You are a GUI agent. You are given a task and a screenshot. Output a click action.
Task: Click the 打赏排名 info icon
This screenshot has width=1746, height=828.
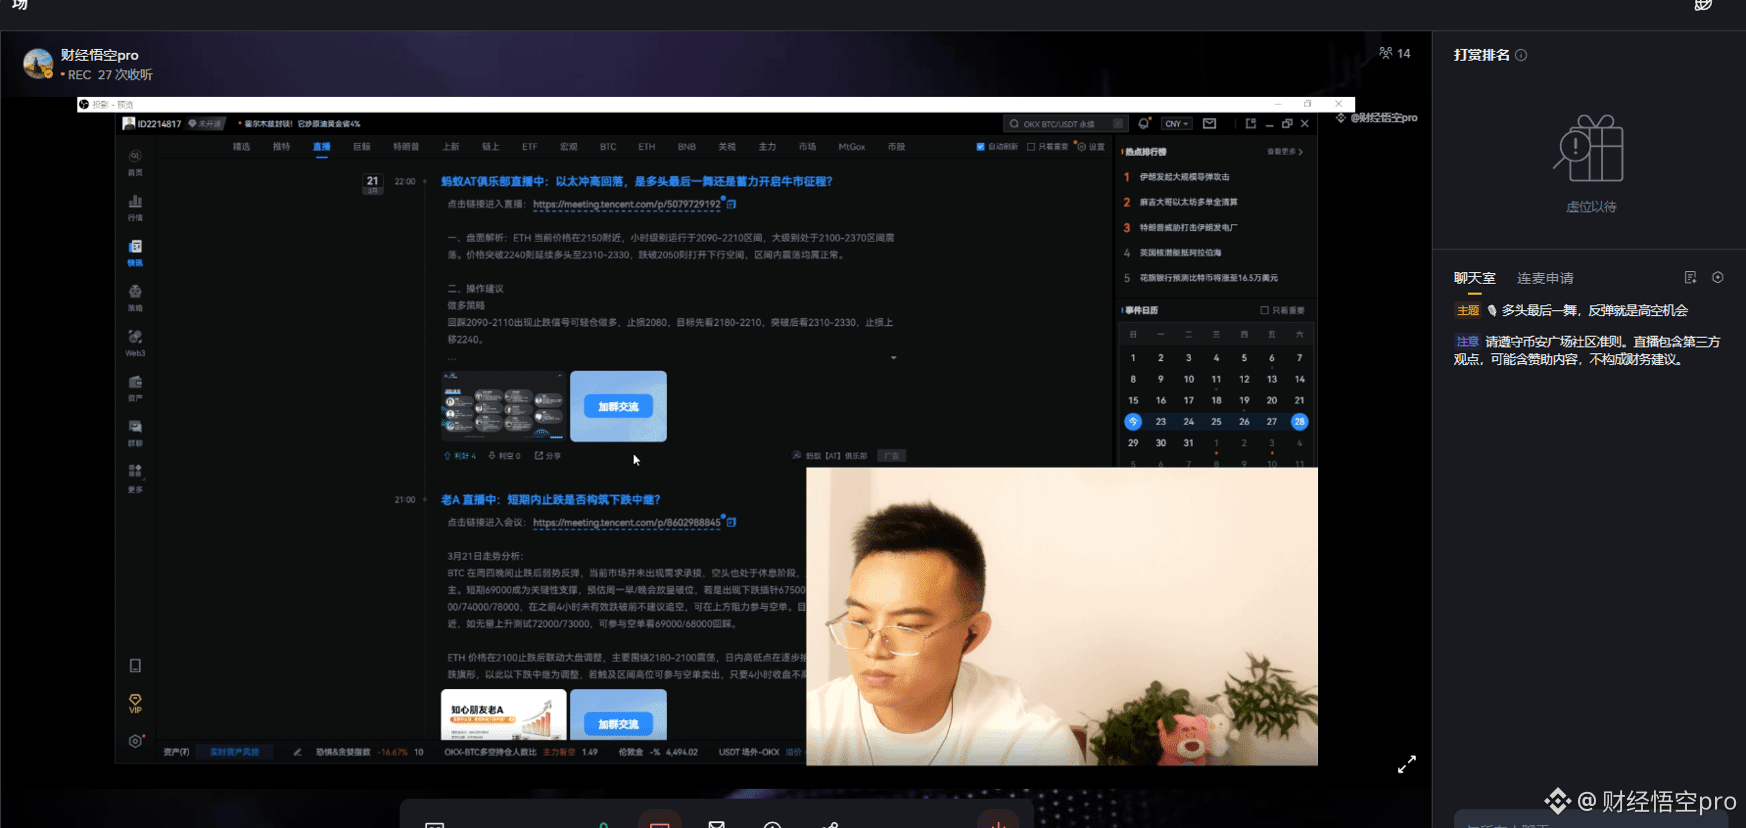tap(1521, 55)
